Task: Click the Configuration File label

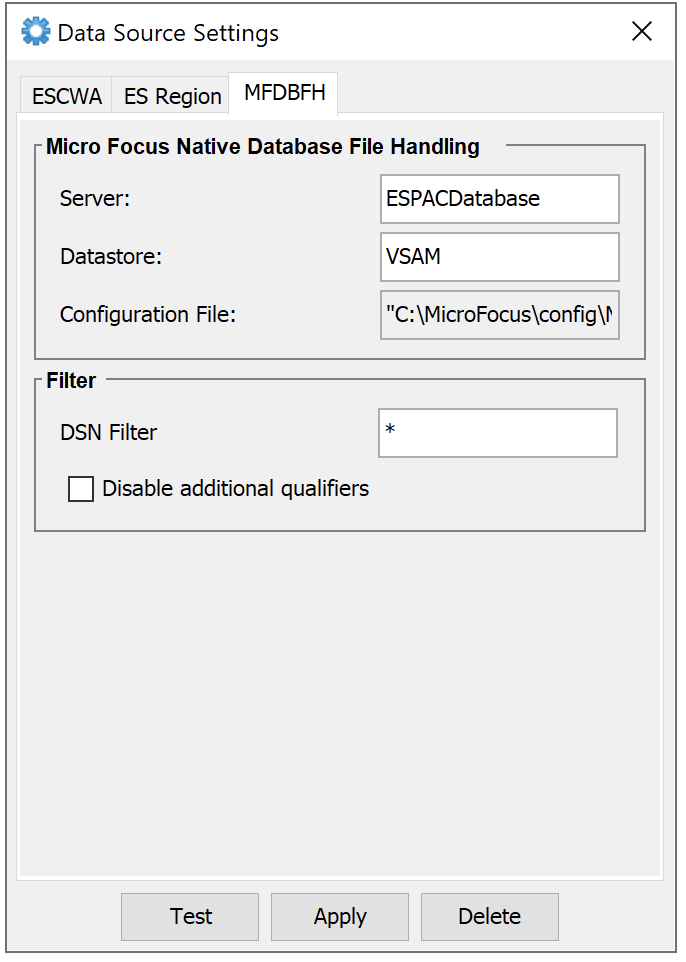Action: [x=147, y=314]
